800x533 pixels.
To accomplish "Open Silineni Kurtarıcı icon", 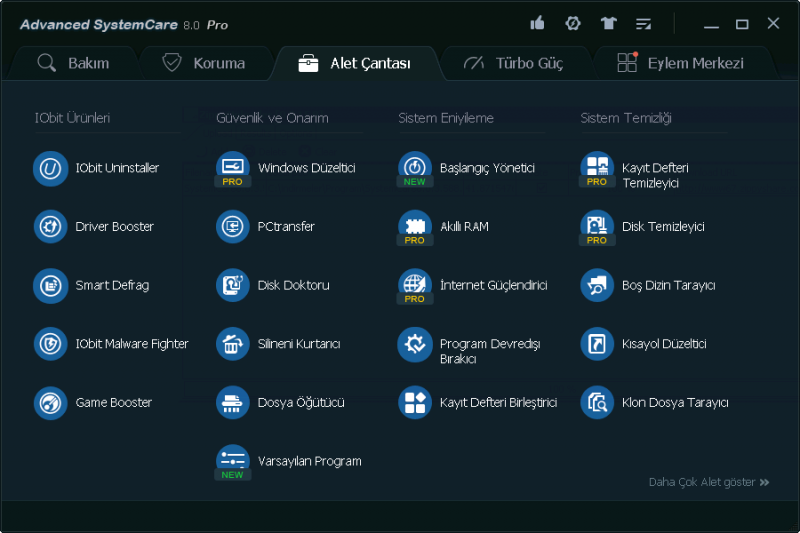I will click(233, 344).
